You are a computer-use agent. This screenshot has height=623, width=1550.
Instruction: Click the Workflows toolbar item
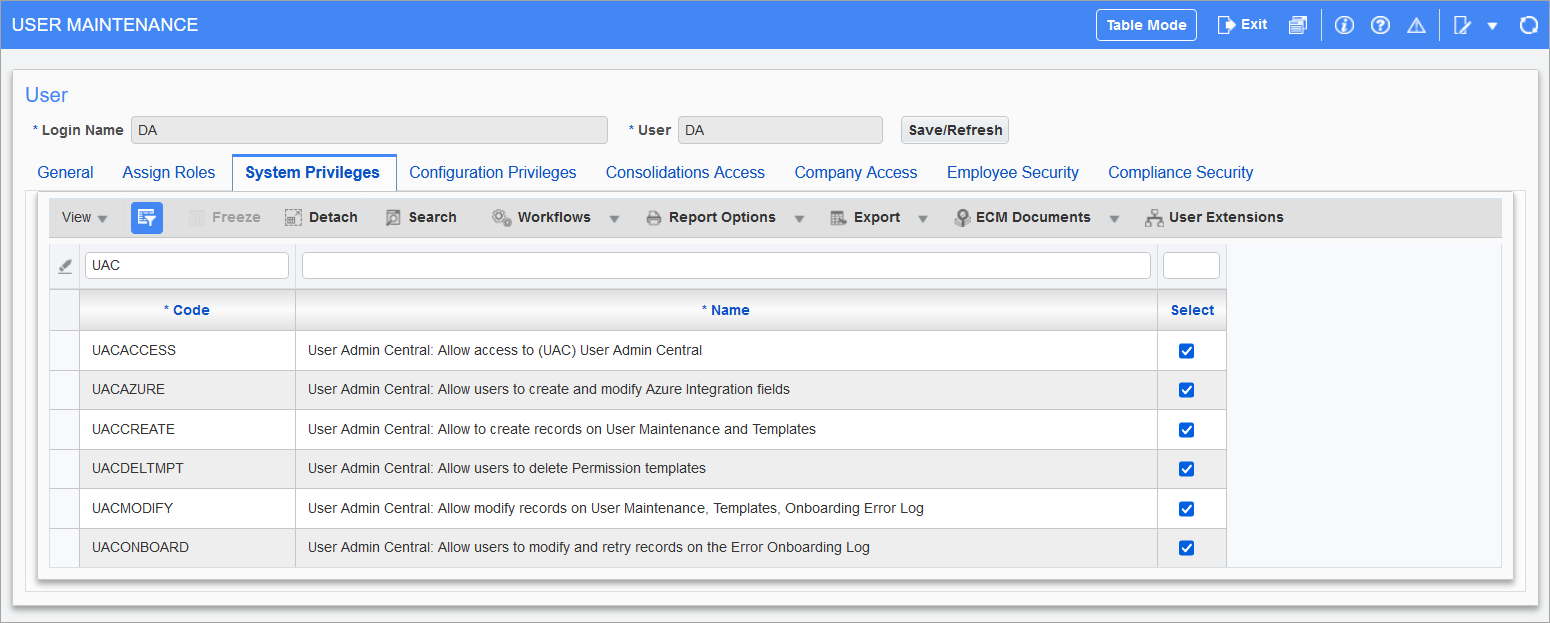tap(542, 217)
